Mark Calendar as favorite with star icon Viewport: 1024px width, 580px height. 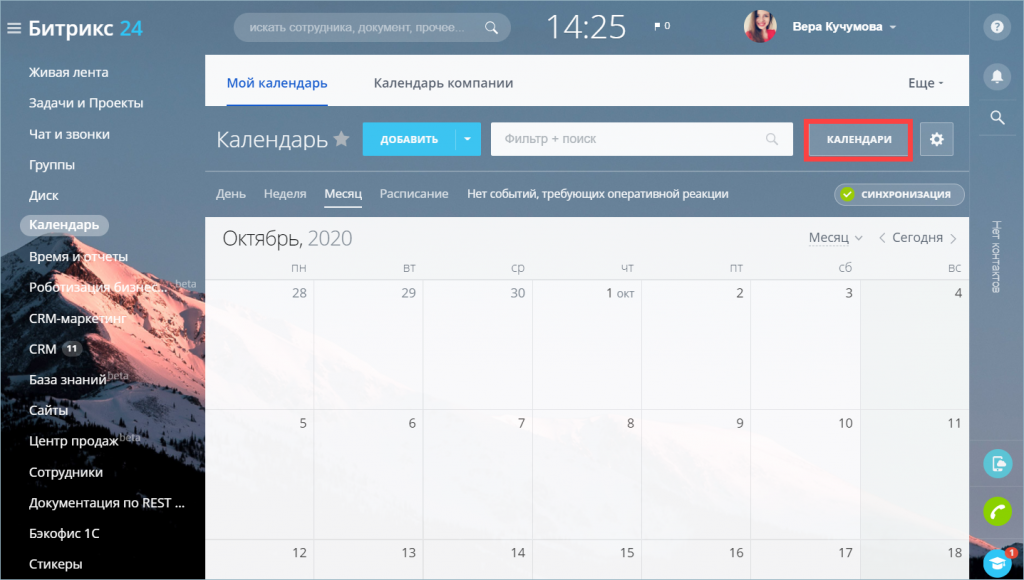[x=342, y=139]
